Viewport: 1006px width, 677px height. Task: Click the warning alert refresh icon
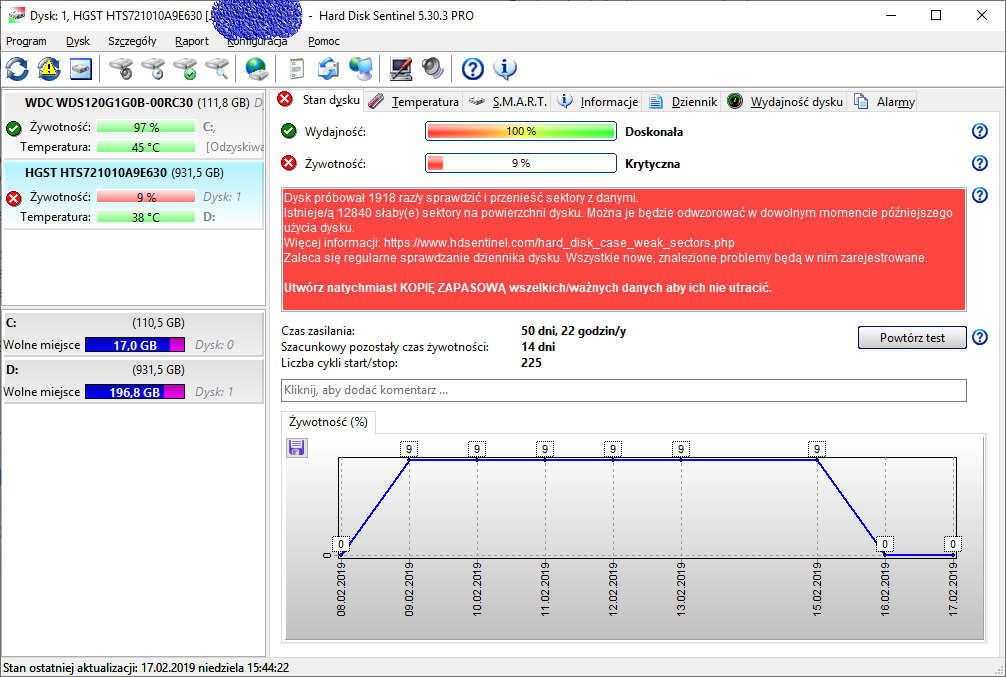tap(49, 69)
